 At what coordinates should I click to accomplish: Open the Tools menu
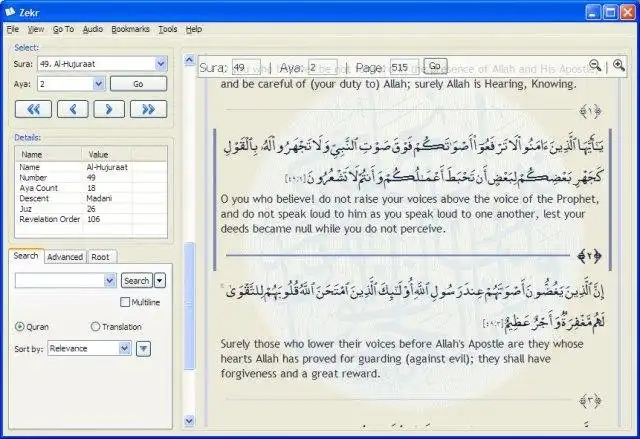tap(168, 29)
